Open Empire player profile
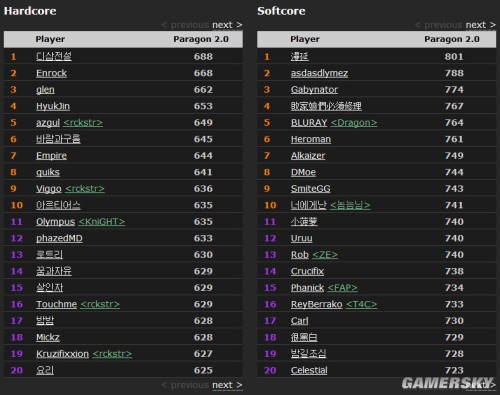Viewport: 500px width, 395px height. (51, 156)
